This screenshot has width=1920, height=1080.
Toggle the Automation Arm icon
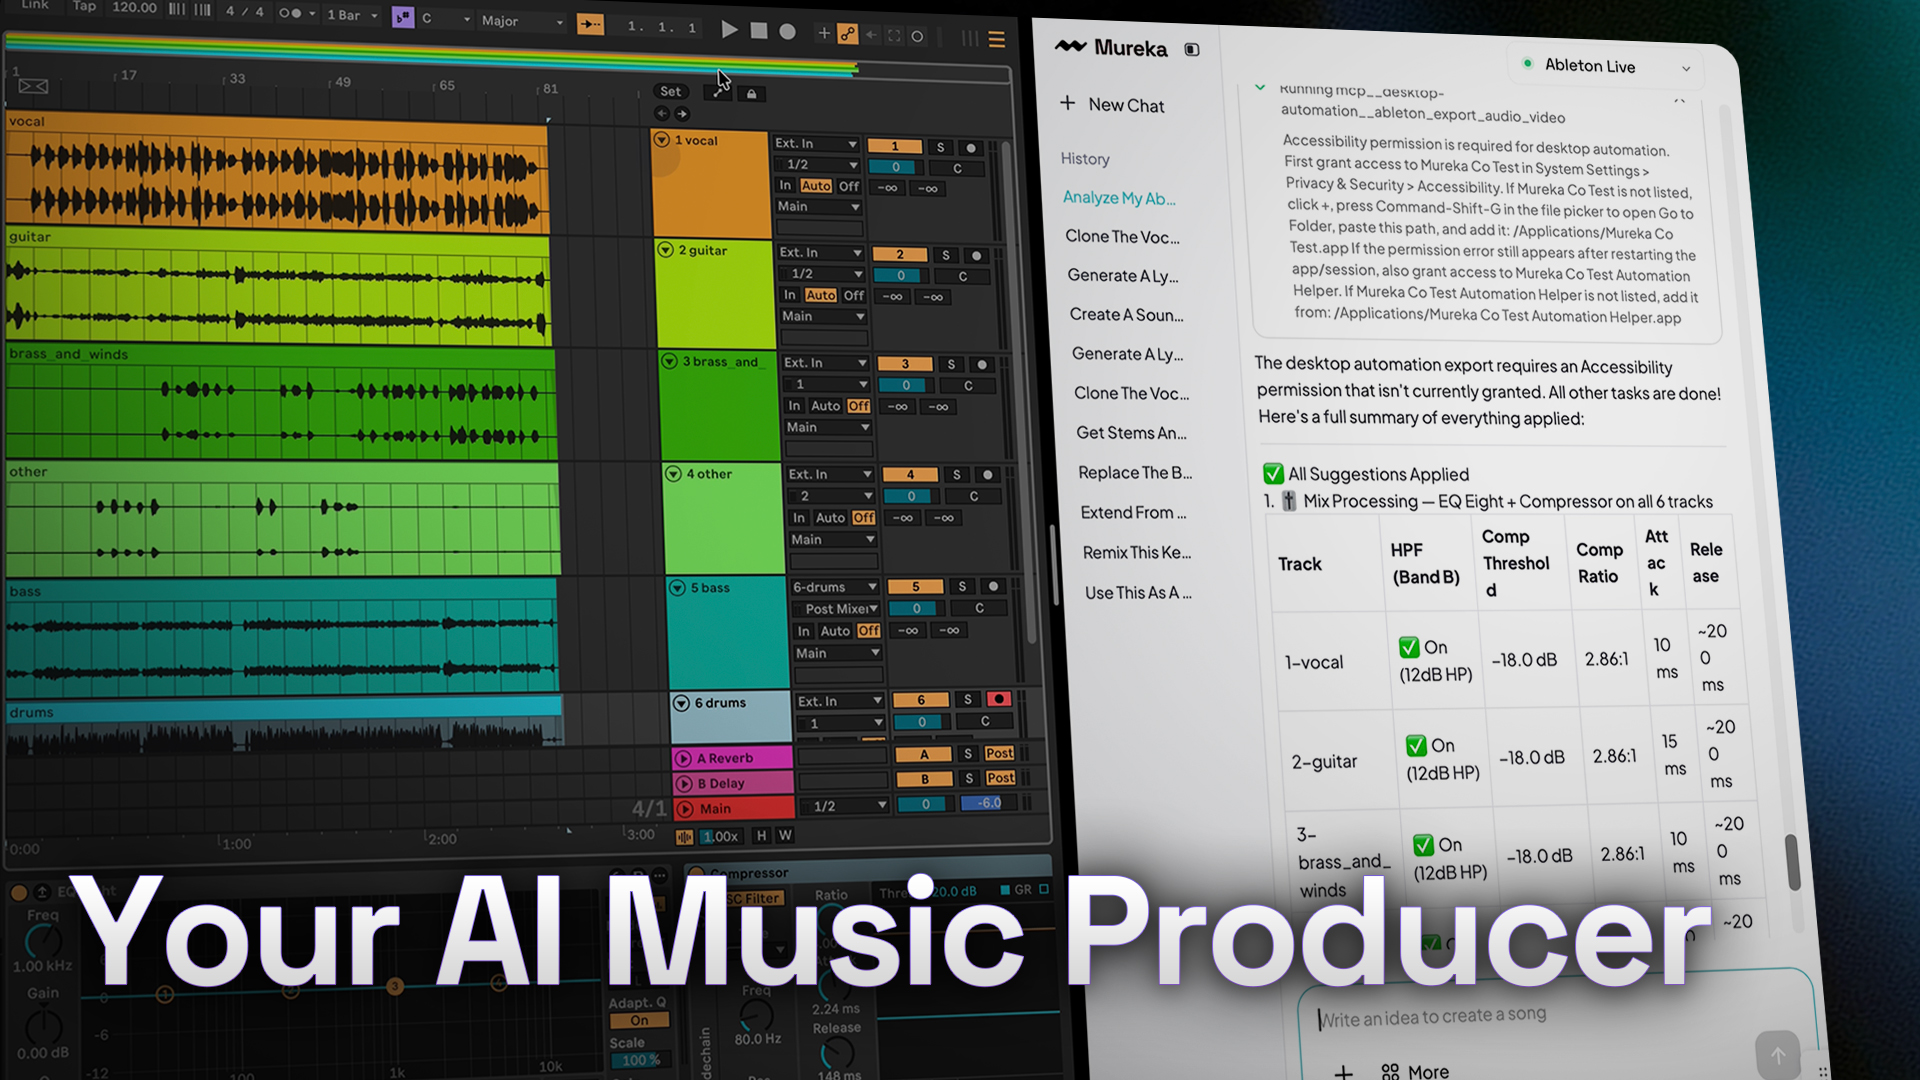pyautogui.click(x=848, y=34)
